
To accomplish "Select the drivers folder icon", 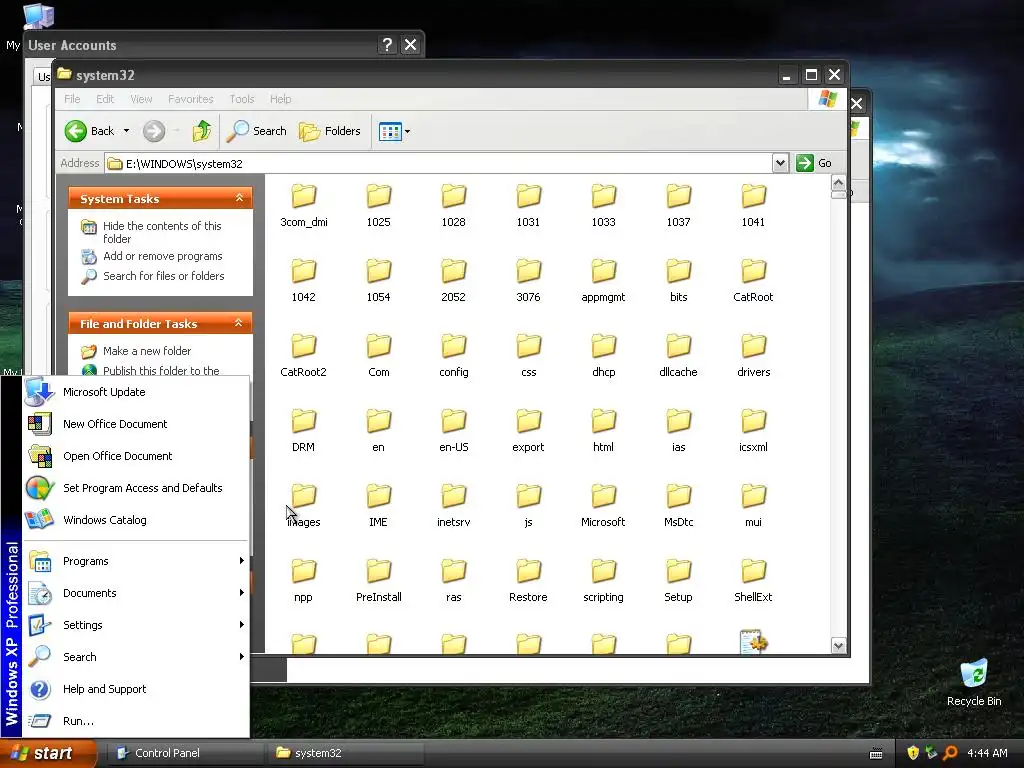I will click(754, 346).
